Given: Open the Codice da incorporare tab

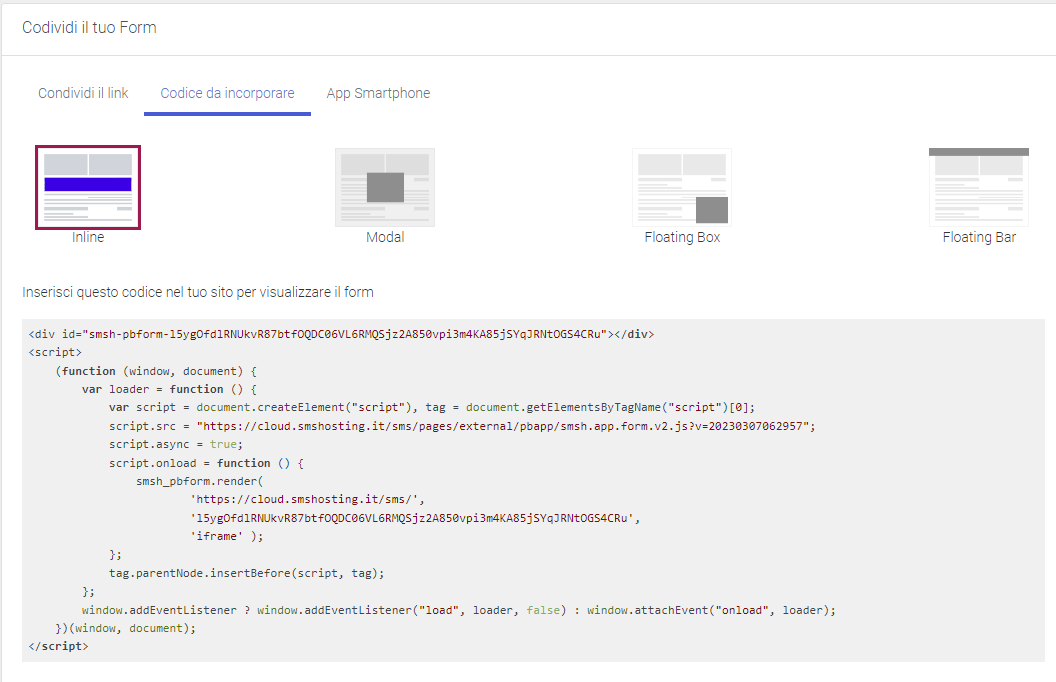Looking at the screenshot, I should [227, 93].
